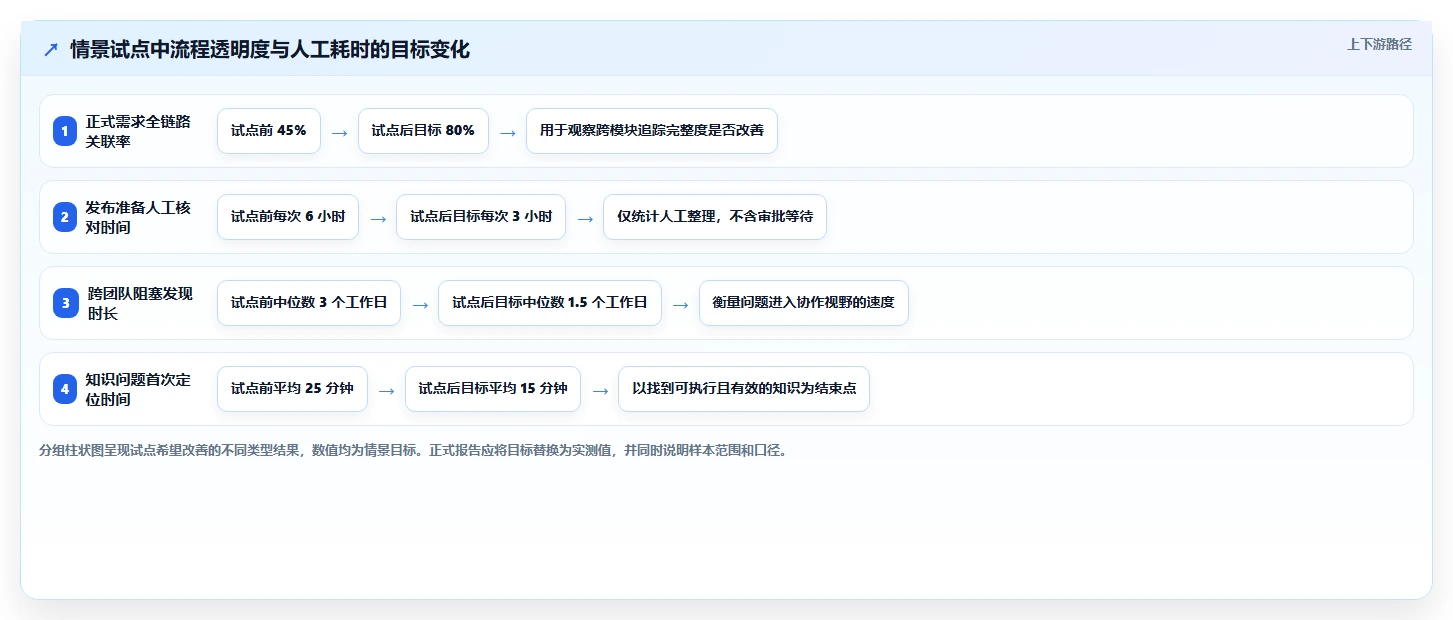This screenshot has width=1453, height=620.
Task: Click the 上下游路径 label
Action: coord(1379,44)
